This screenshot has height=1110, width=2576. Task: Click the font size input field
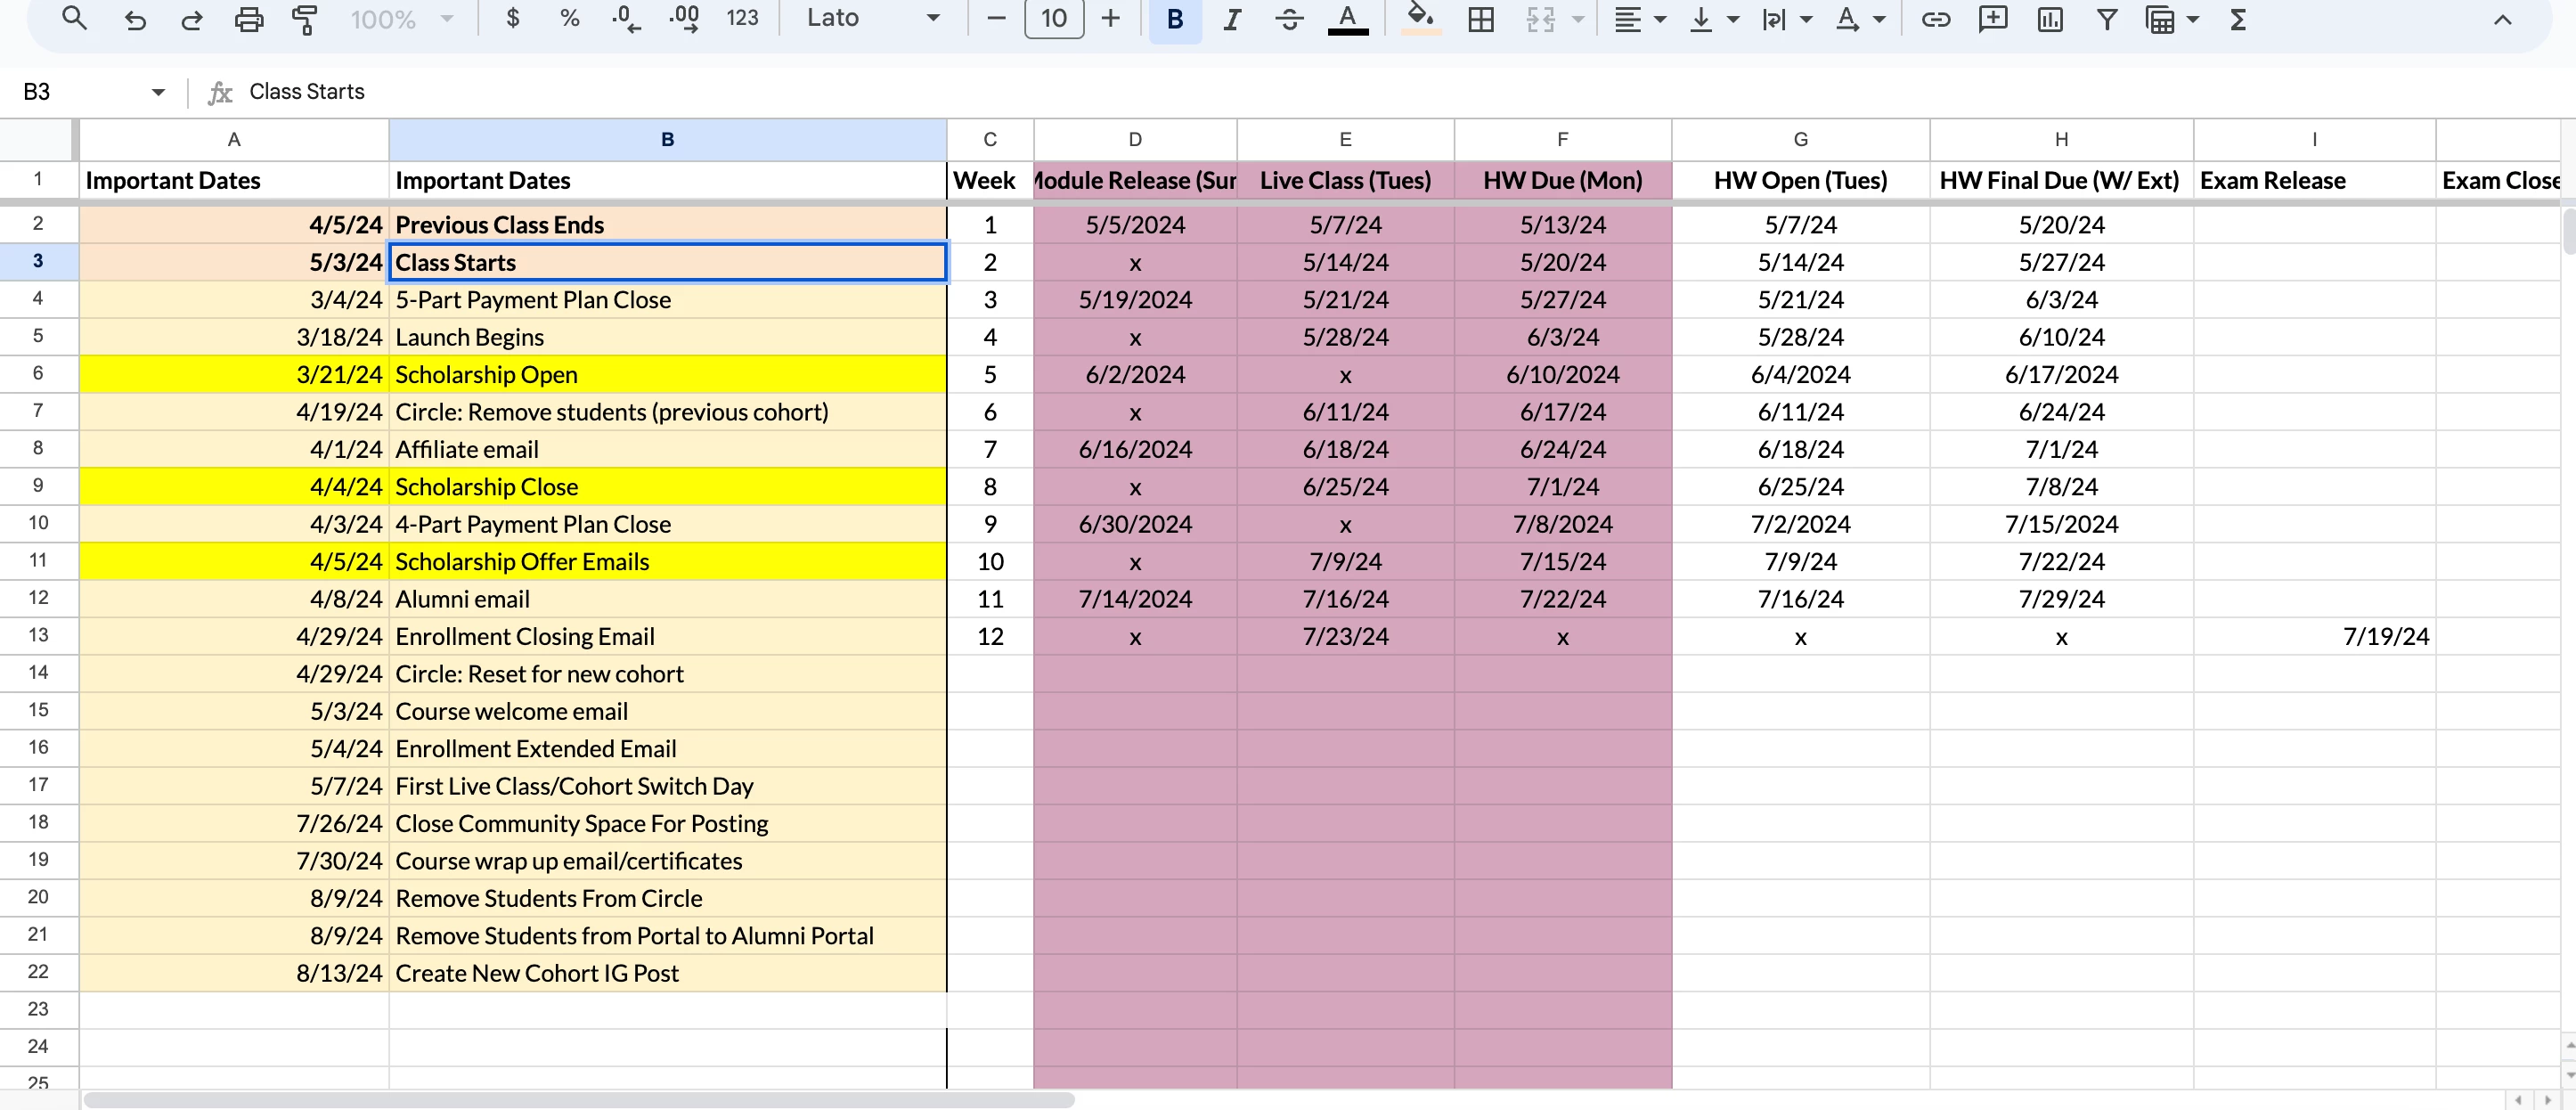coord(1053,19)
